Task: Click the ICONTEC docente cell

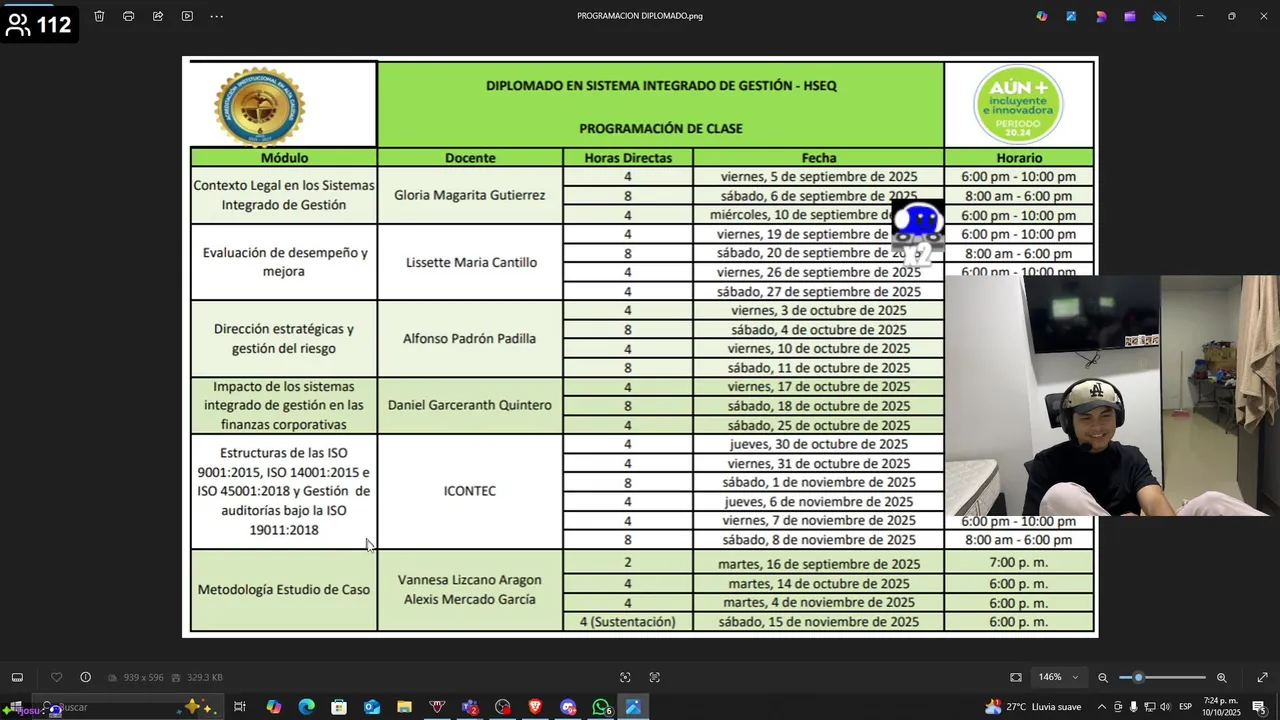Action: pos(470,492)
